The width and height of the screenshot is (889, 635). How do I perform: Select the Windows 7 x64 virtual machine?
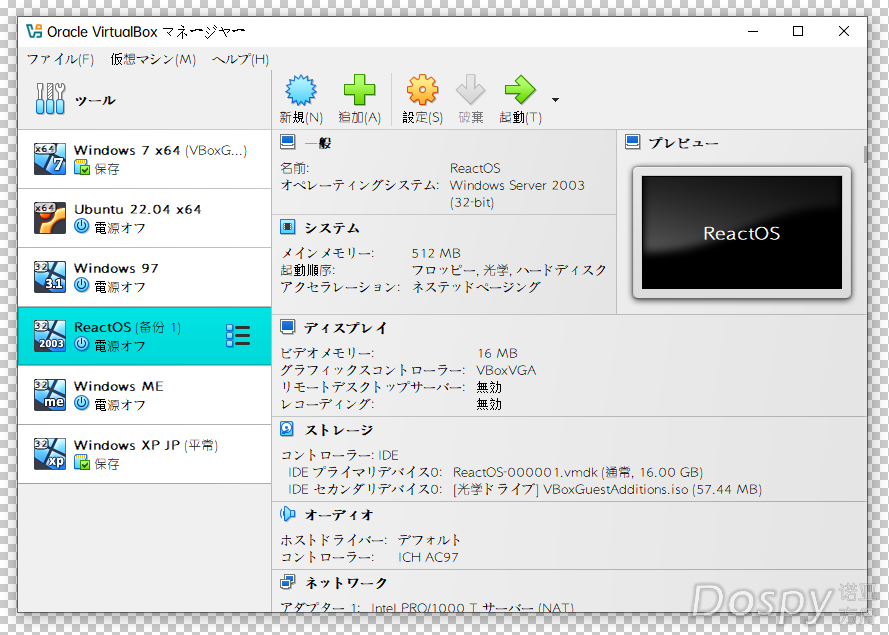pyautogui.click(x=145, y=159)
